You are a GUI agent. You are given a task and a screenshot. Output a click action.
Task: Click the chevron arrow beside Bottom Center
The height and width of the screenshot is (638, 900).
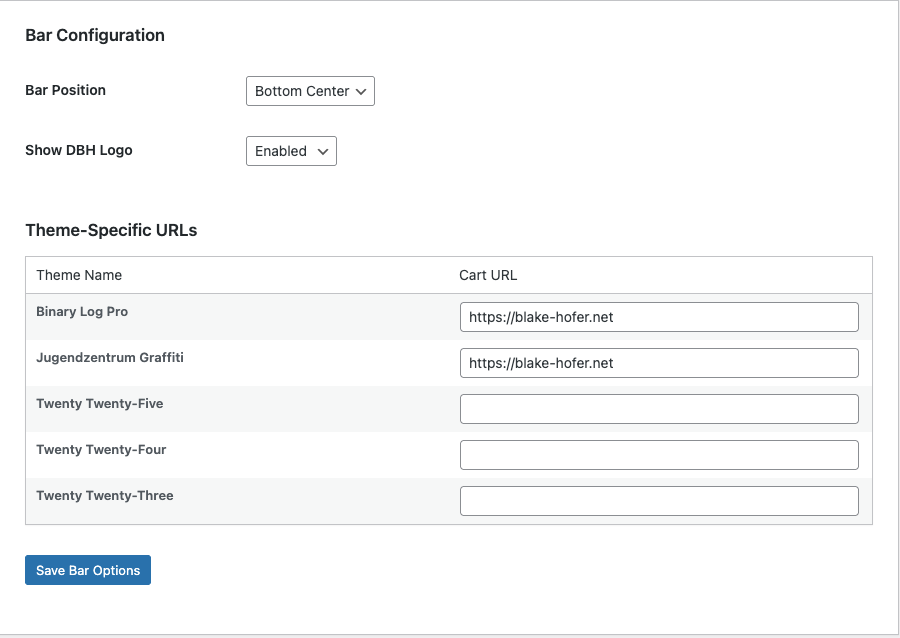pyautogui.click(x=362, y=91)
